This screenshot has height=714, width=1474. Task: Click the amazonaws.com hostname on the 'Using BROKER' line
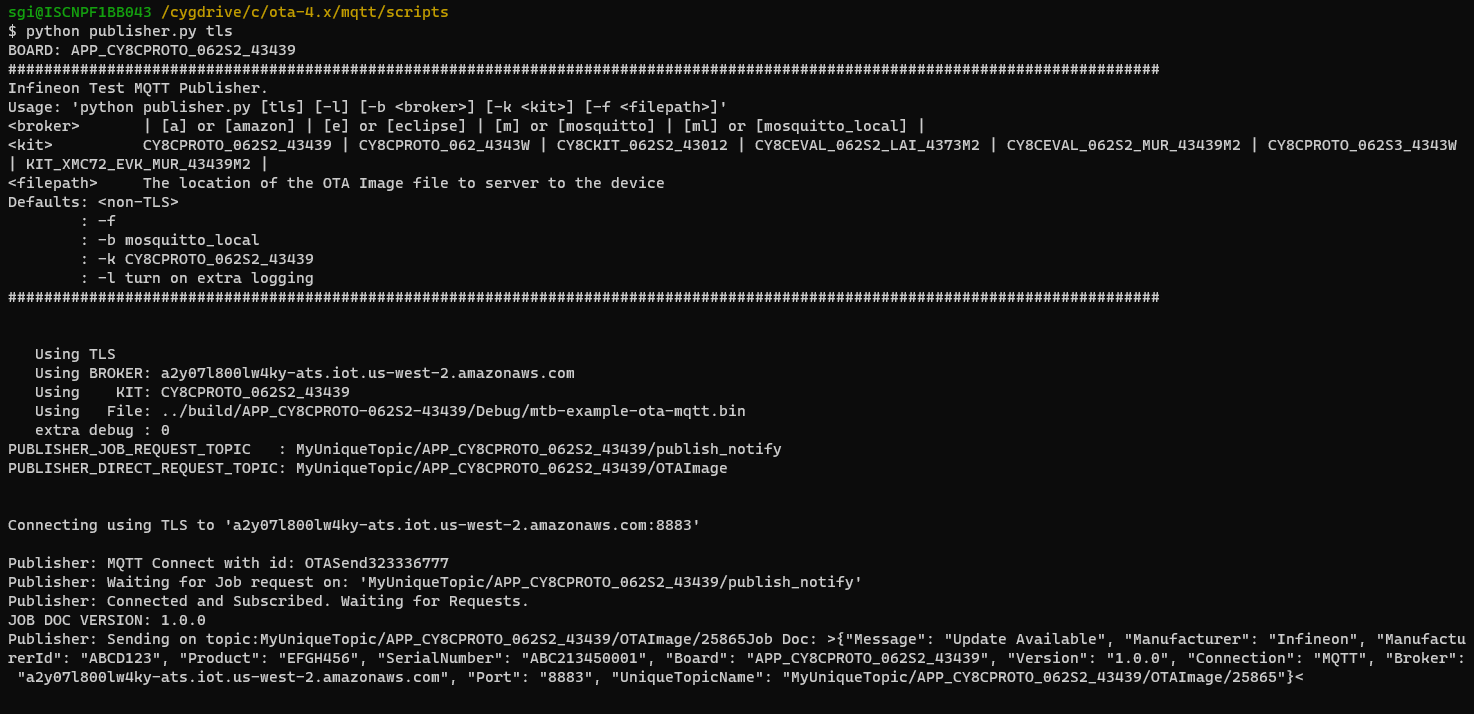367,373
